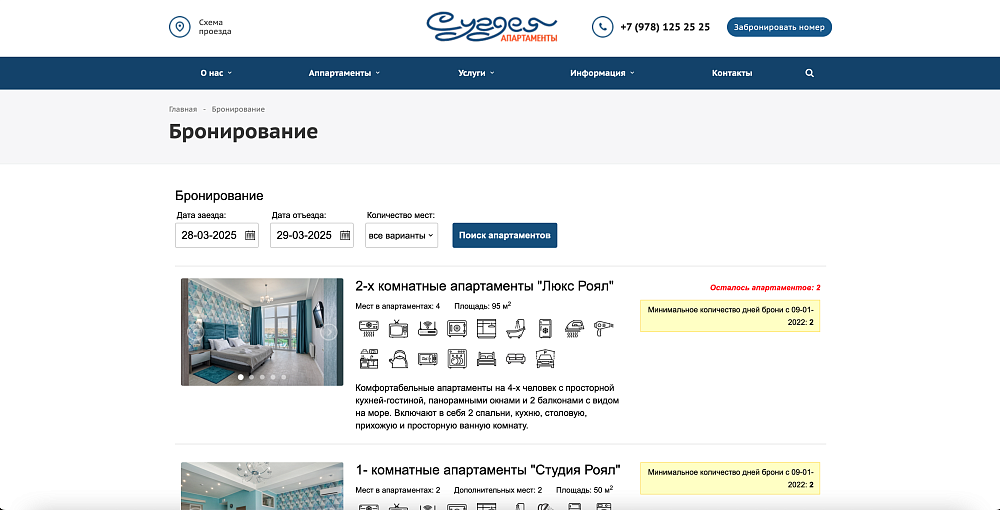The width and height of the screenshot is (1000, 510).
Task: Open the Люкс Роял bedroom photo
Action: coord(262,332)
